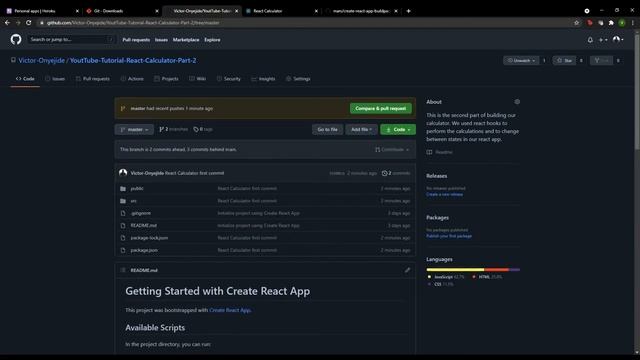This screenshot has width=640, height=360.
Task: Click Marketplace in top navigation
Action: pyautogui.click(x=186, y=40)
